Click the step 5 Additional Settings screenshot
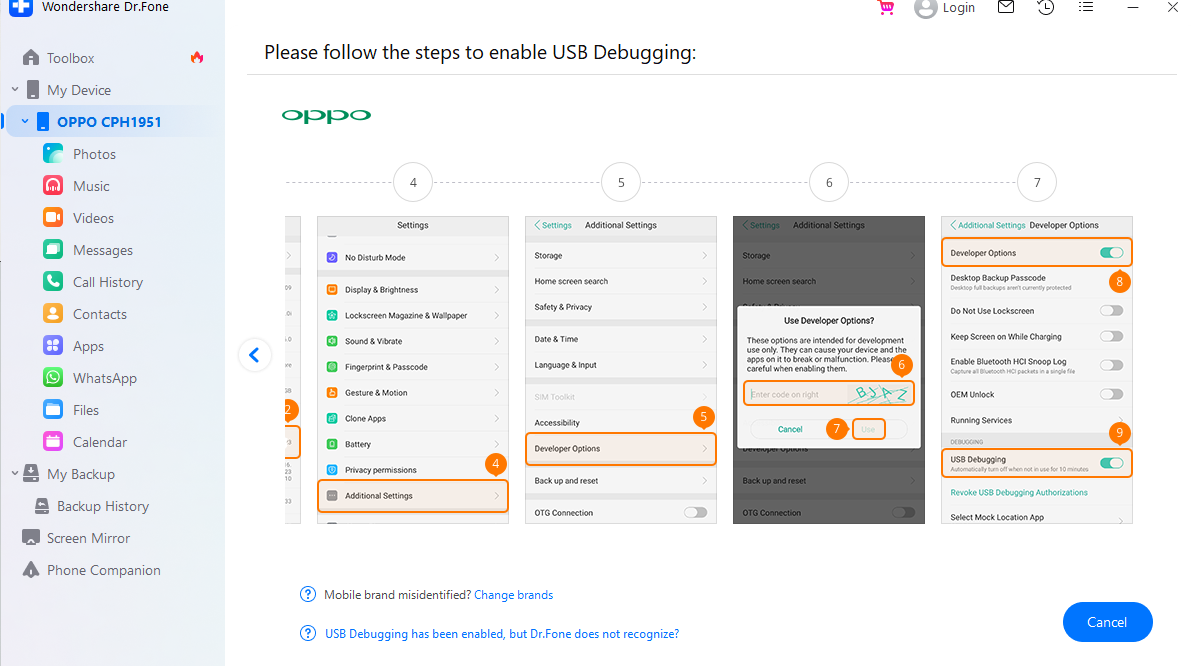1192x666 pixels. pos(620,370)
